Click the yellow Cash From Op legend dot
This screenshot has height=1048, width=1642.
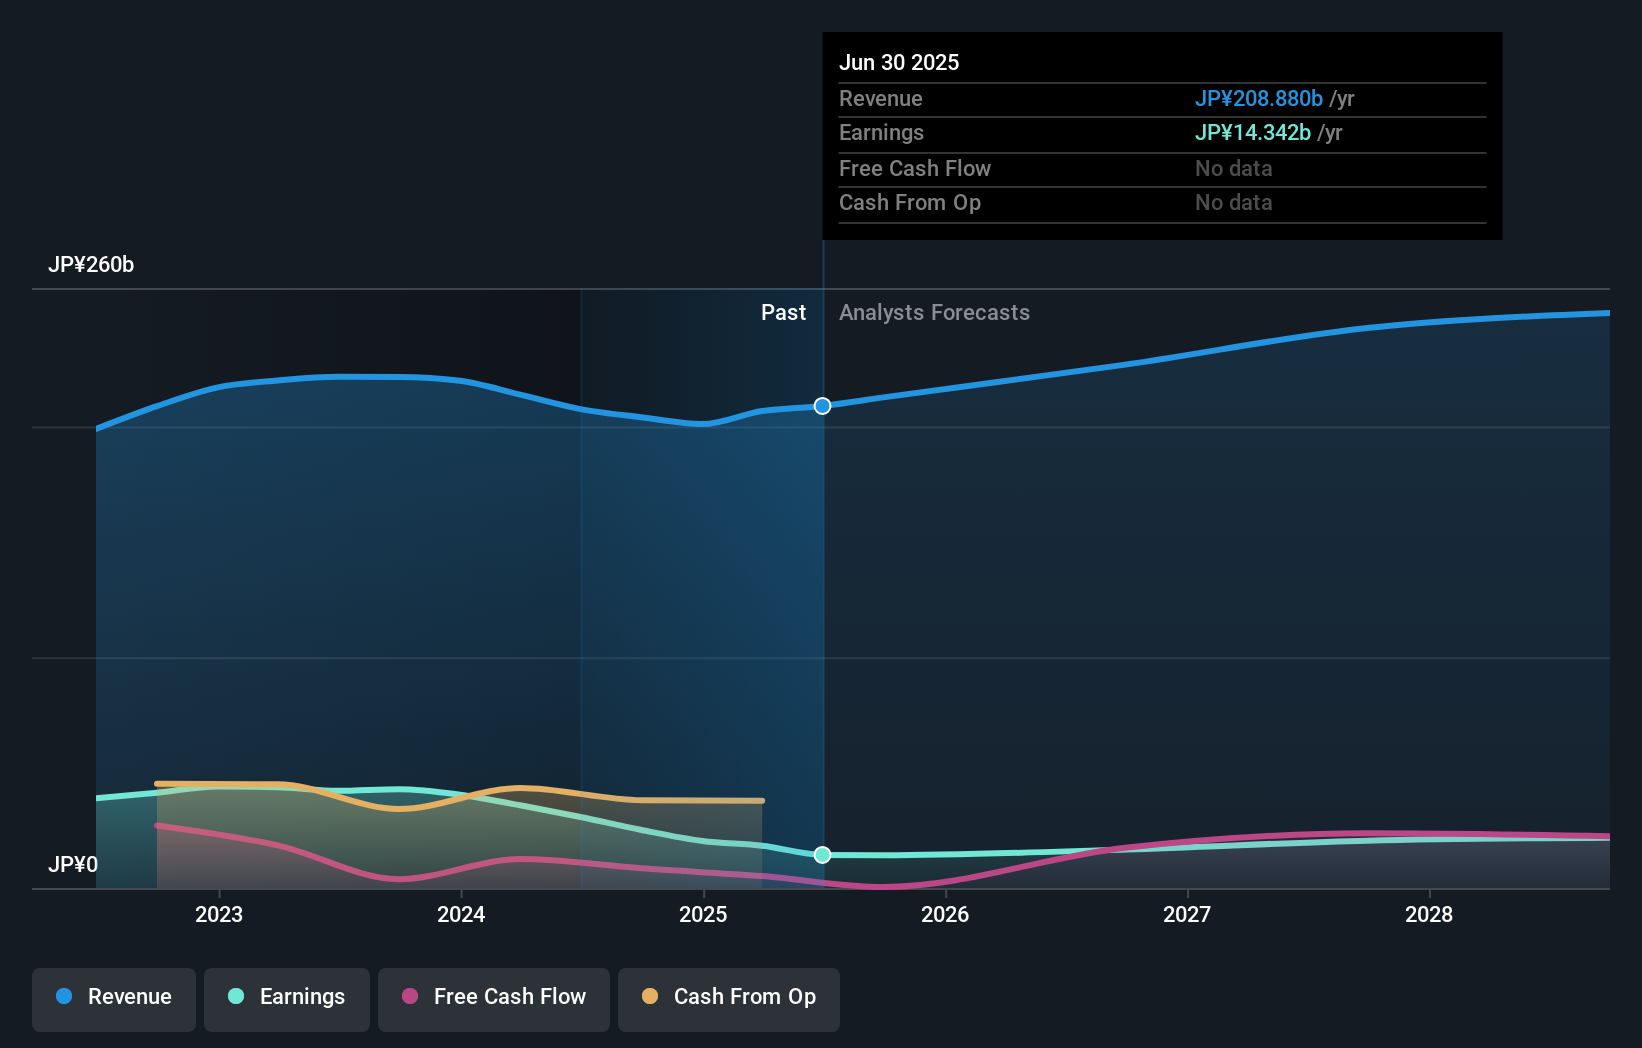pos(649,997)
